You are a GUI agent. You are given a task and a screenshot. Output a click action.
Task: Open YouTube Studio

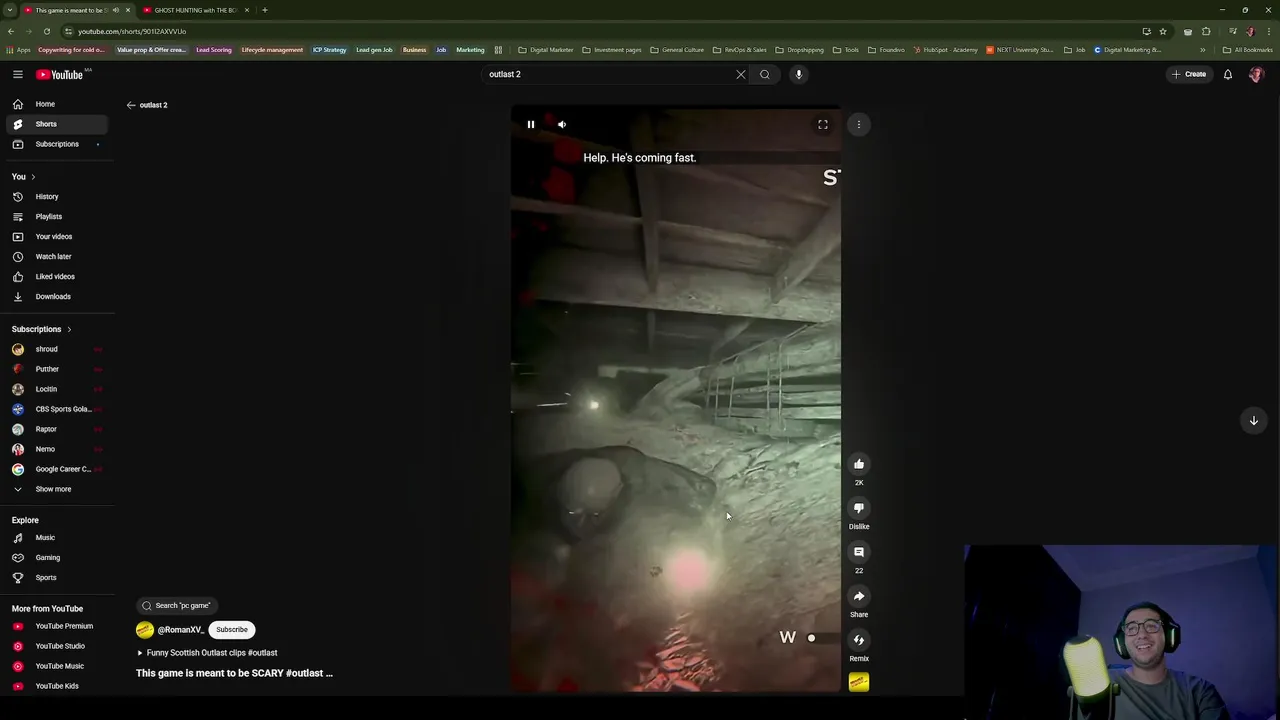tap(57, 646)
